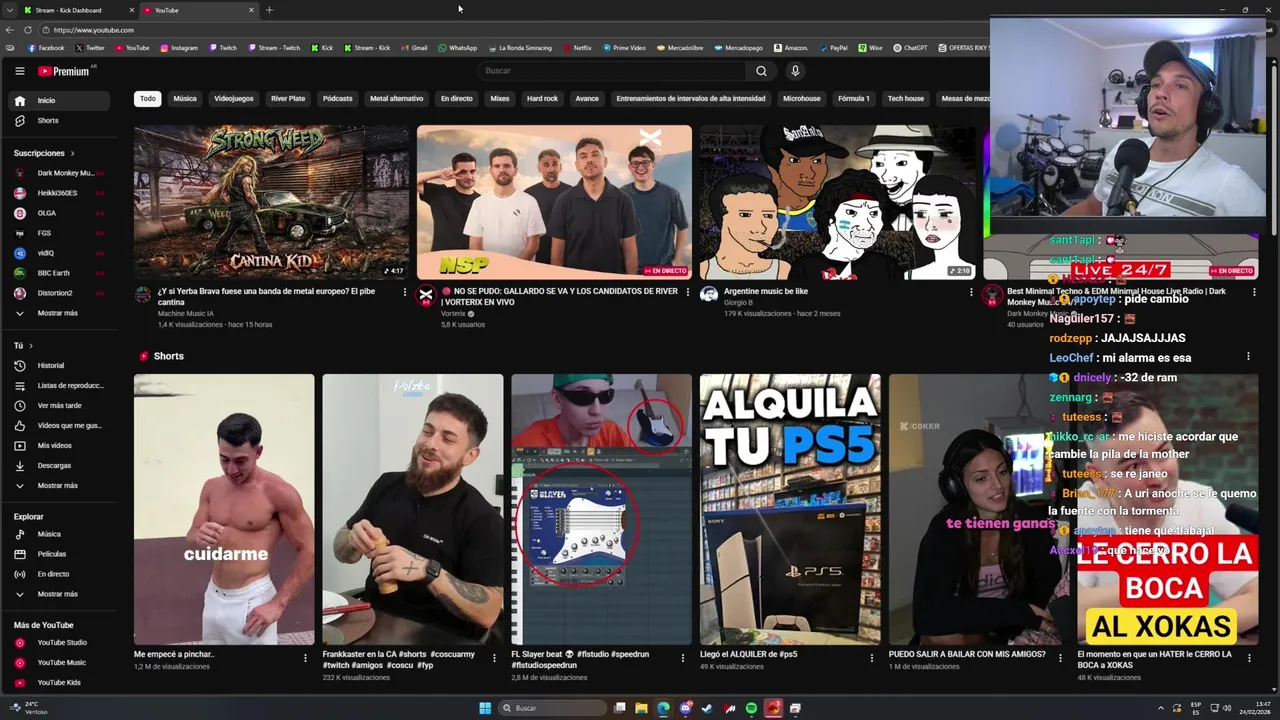
Task: Open Heikki360ES subscription channel
Action: (60, 193)
